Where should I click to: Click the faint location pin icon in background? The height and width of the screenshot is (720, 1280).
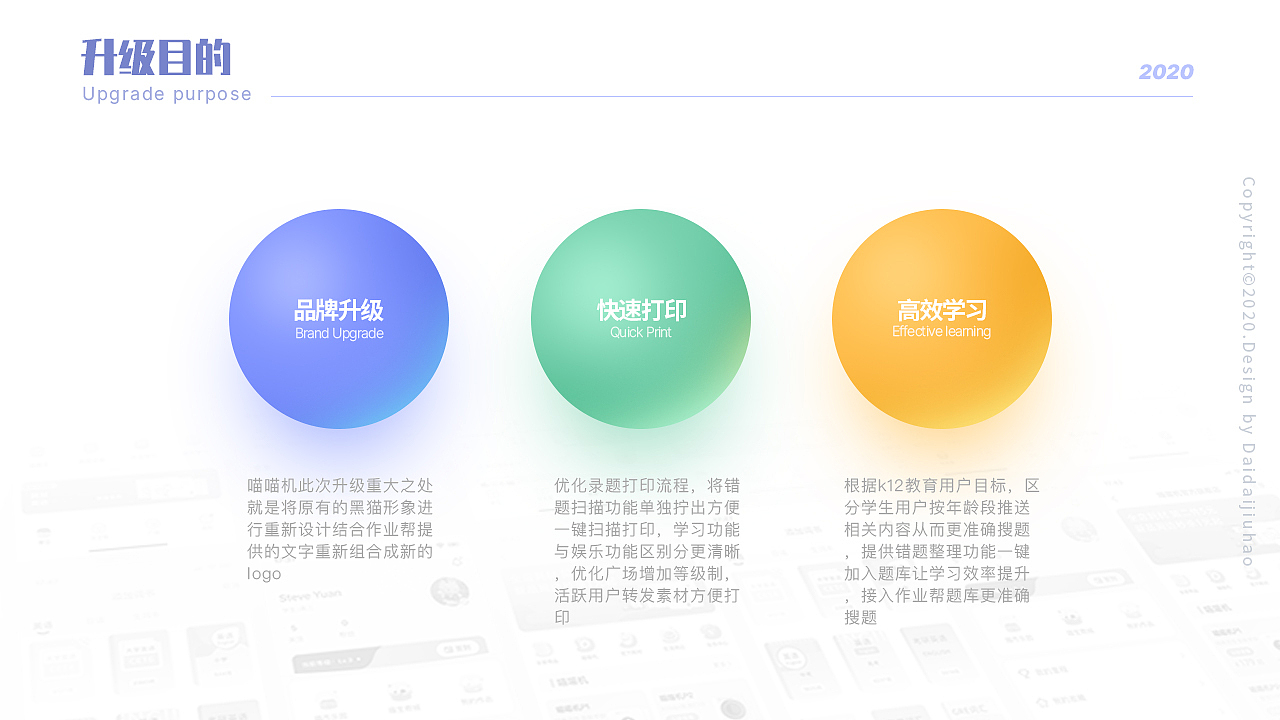1023,672
